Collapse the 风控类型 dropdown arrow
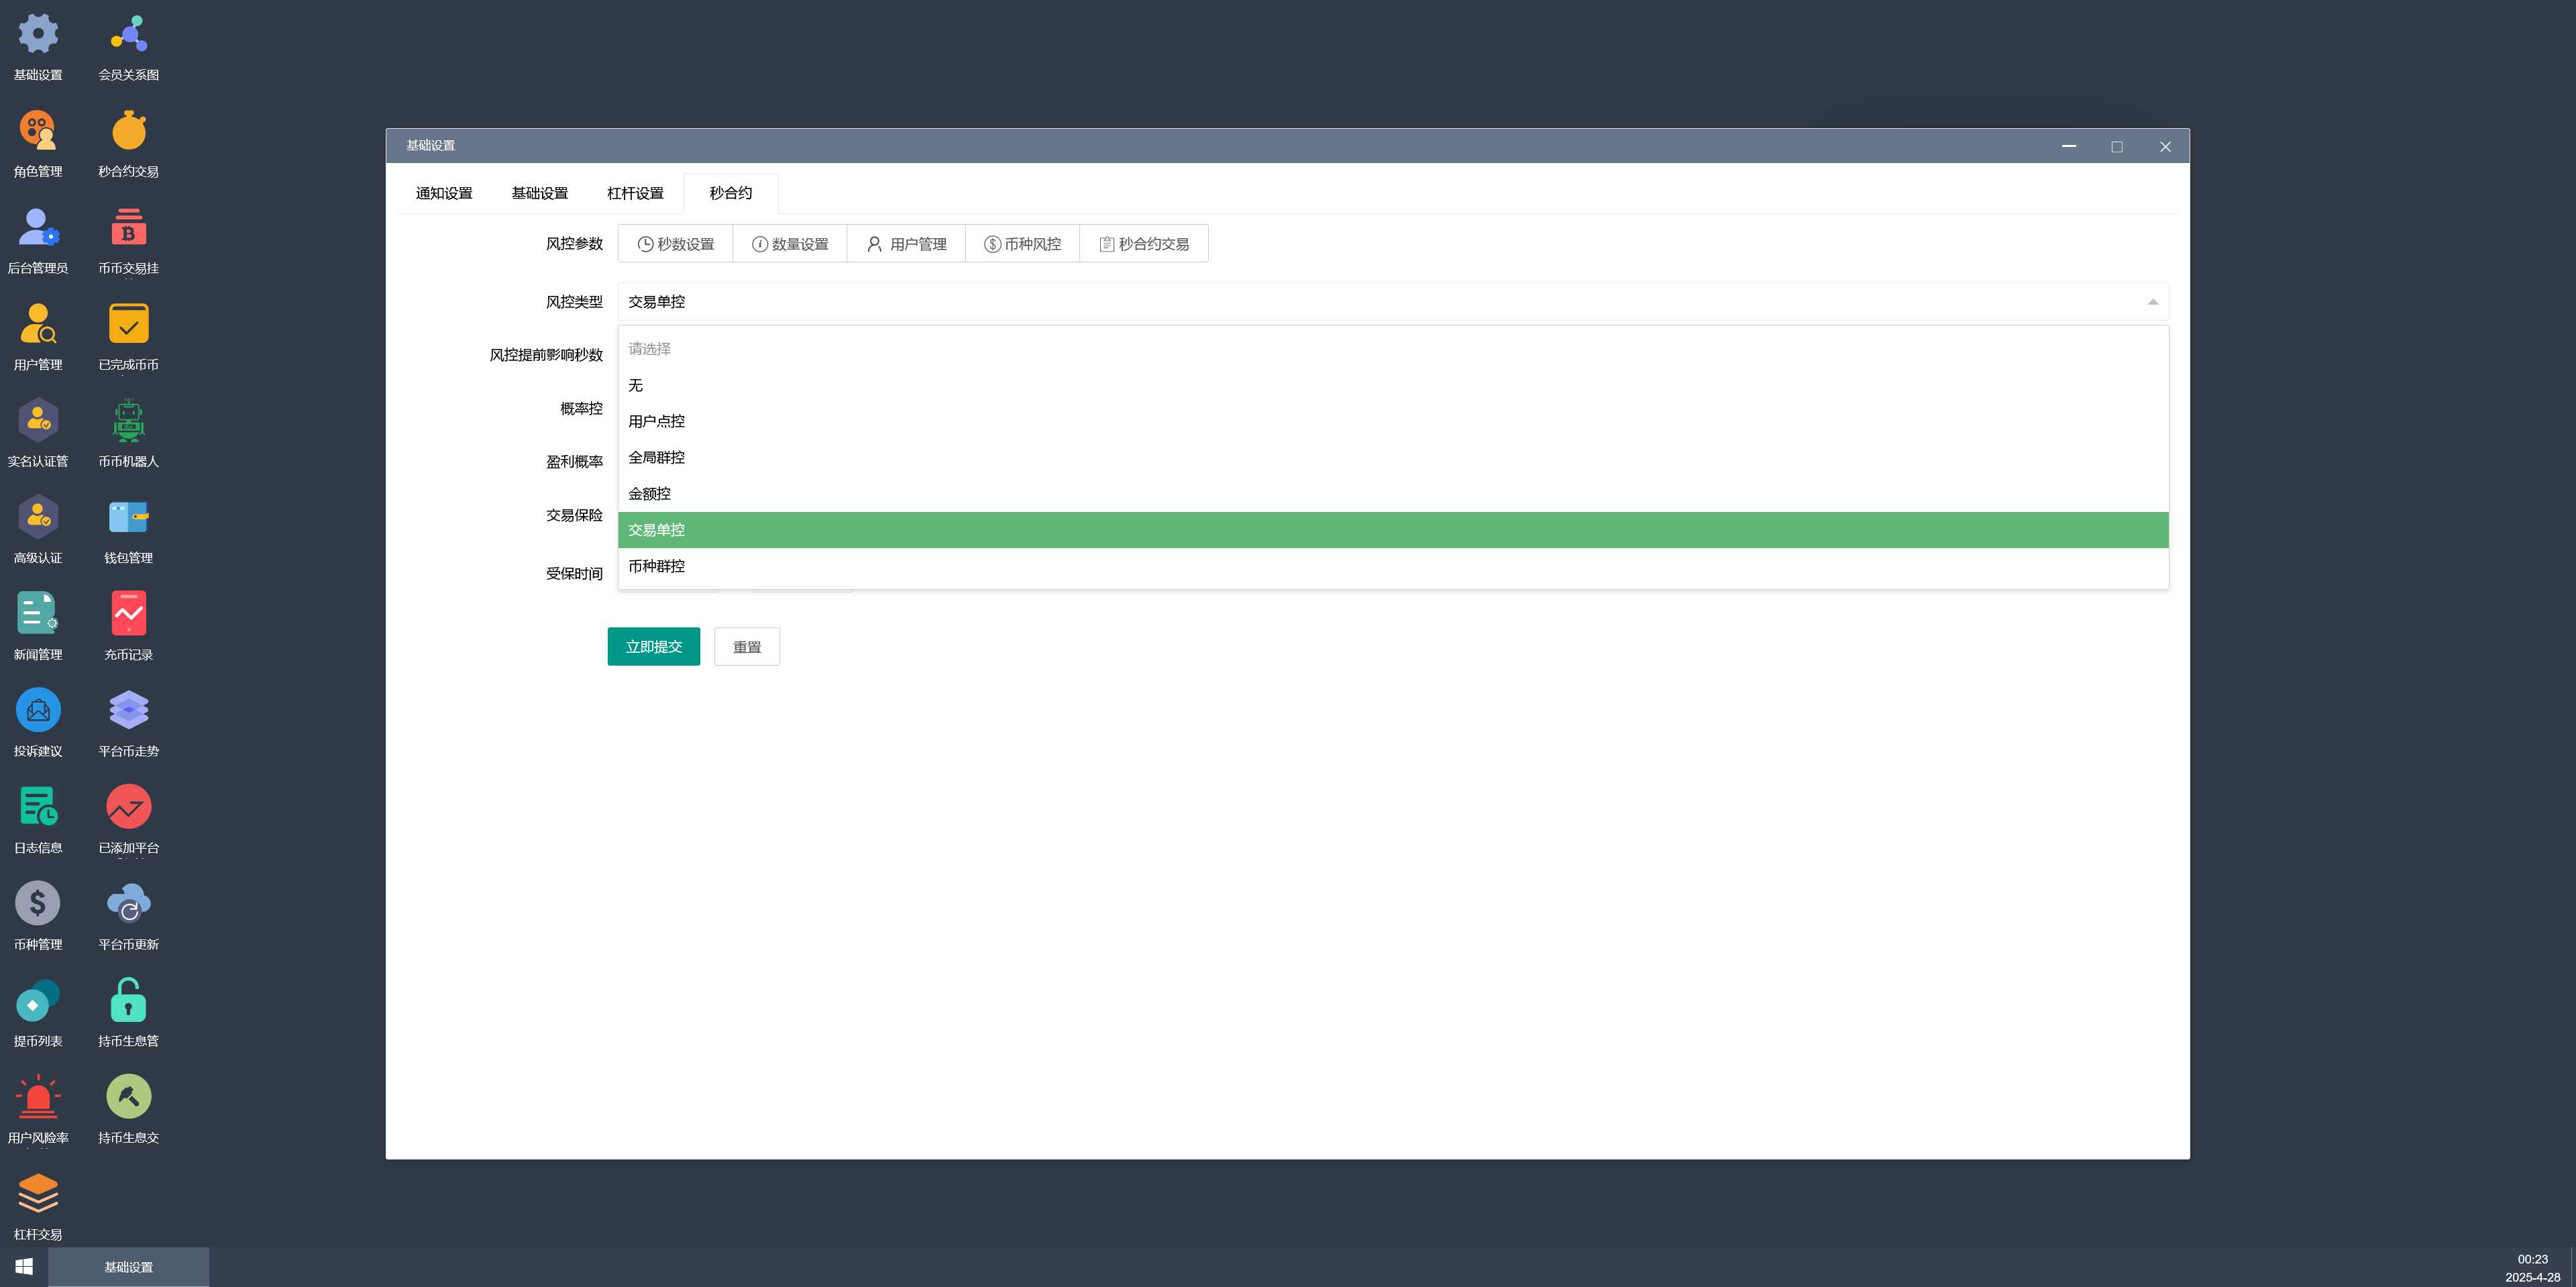This screenshot has width=2576, height=1287. pos(2152,302)
